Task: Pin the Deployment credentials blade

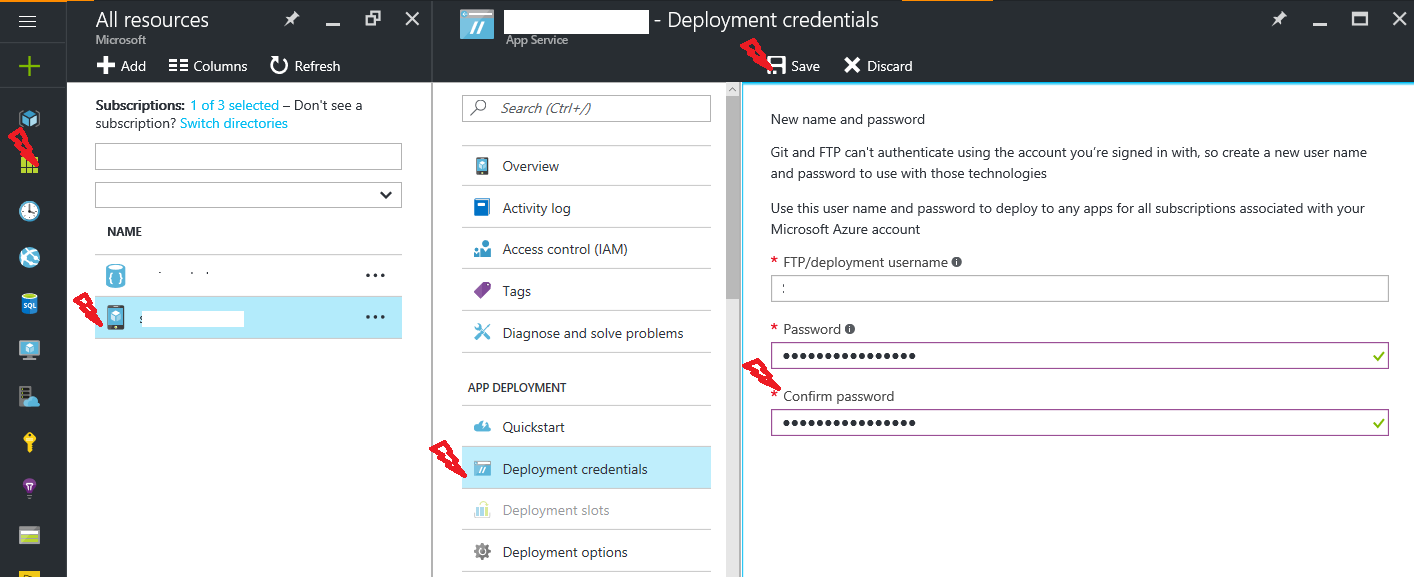Action: tap(1279, 19)
